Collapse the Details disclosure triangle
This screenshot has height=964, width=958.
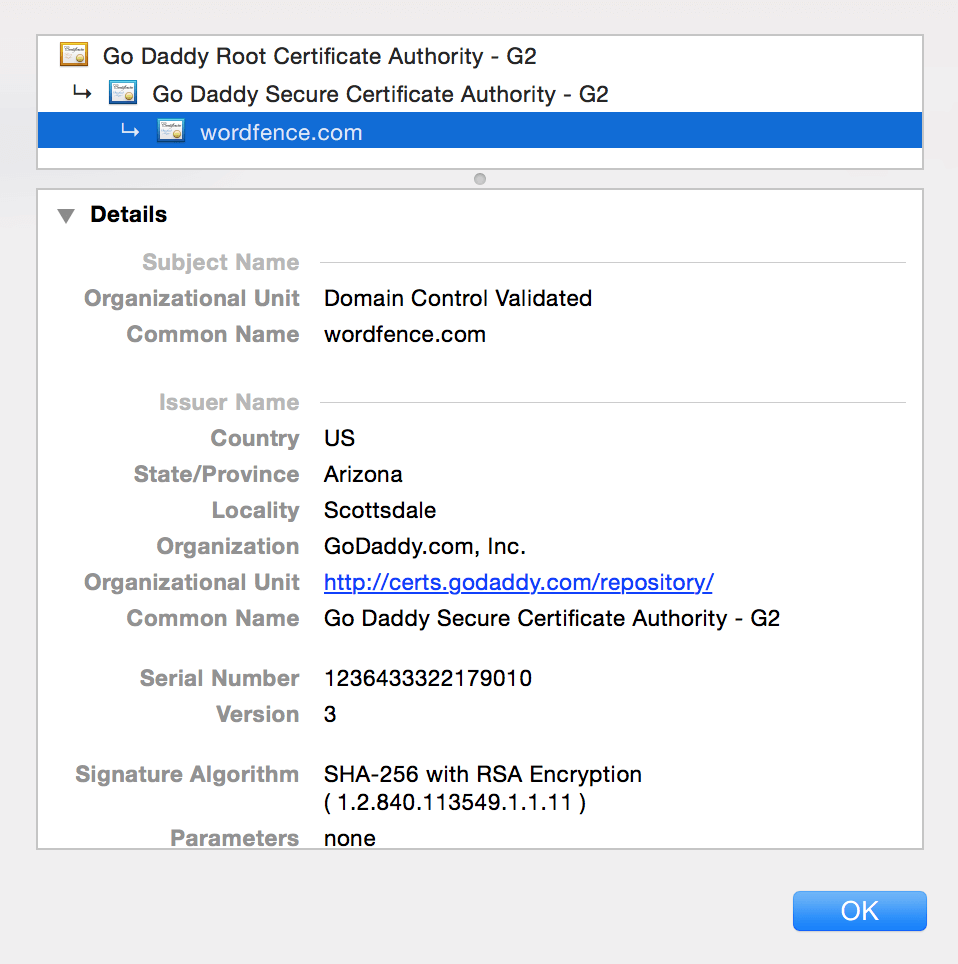coord(65,214)
